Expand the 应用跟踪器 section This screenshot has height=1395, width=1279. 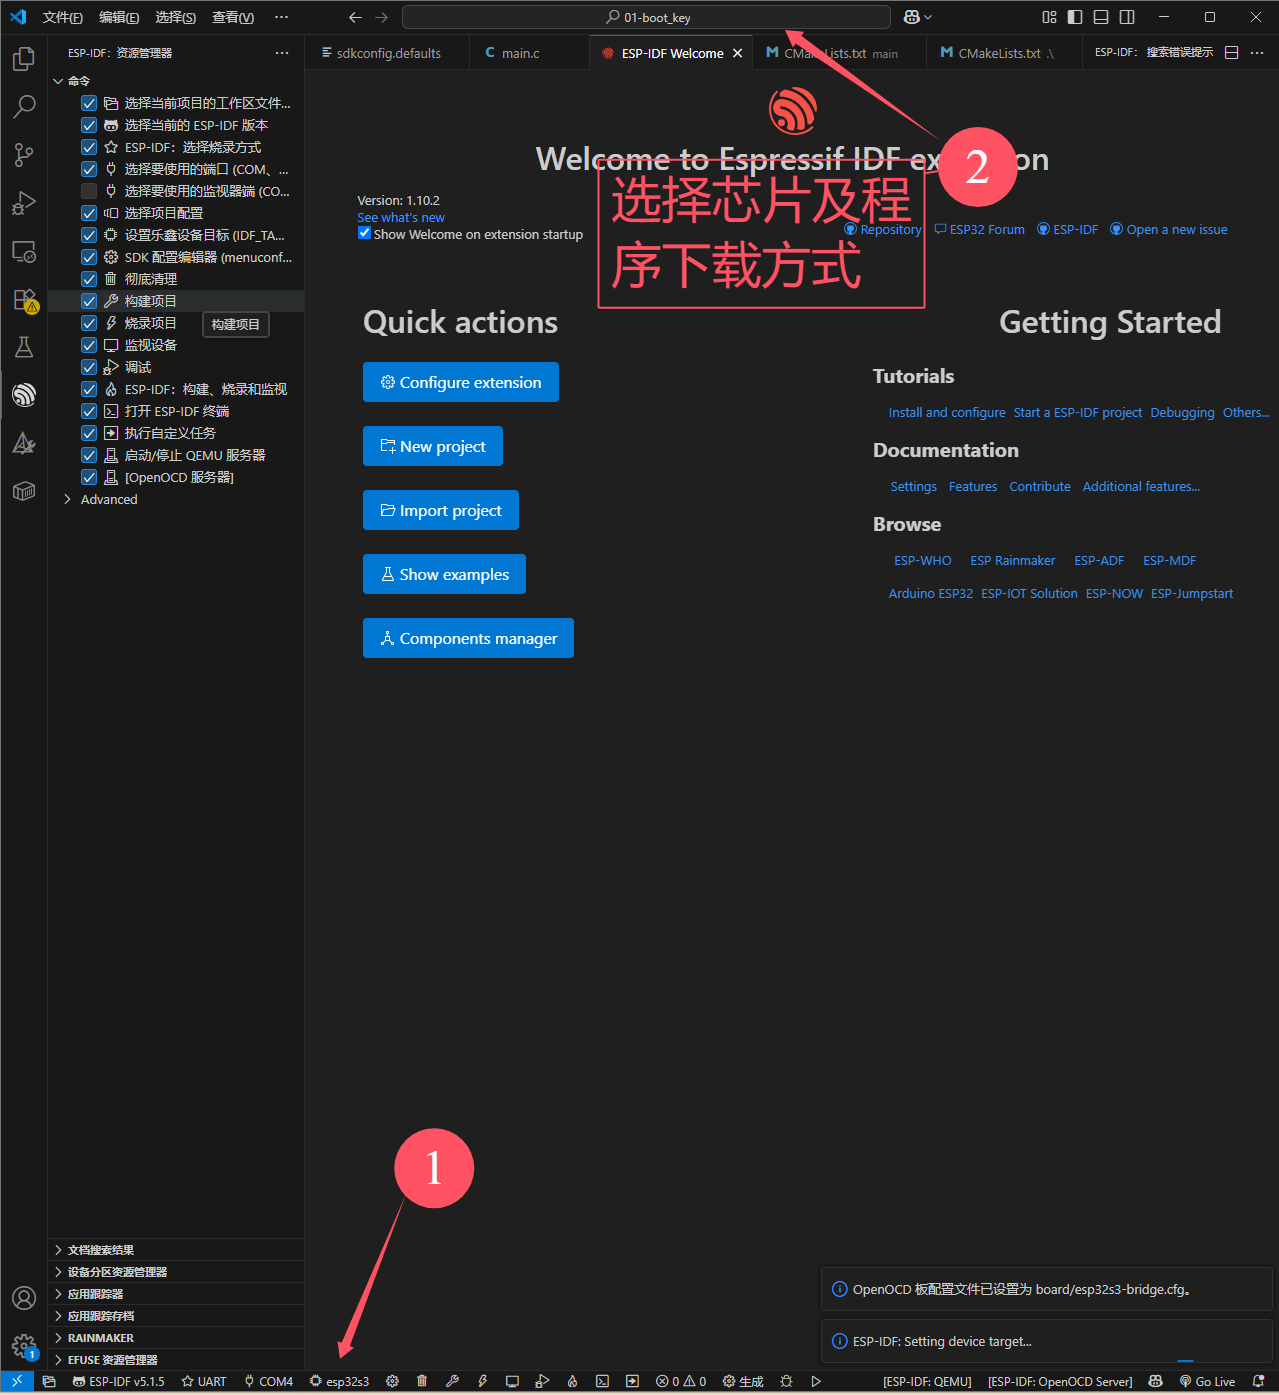click(x=176, y=1294)
